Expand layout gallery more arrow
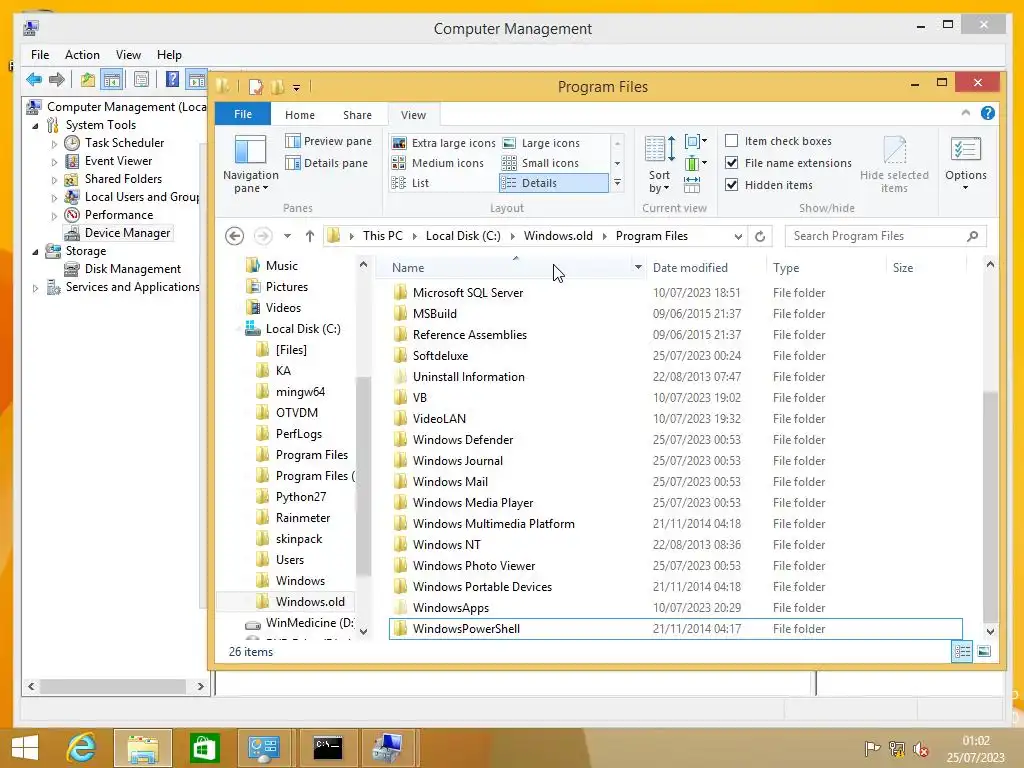The width and height of the screenshot is (1024, 768). click(617, 184)
